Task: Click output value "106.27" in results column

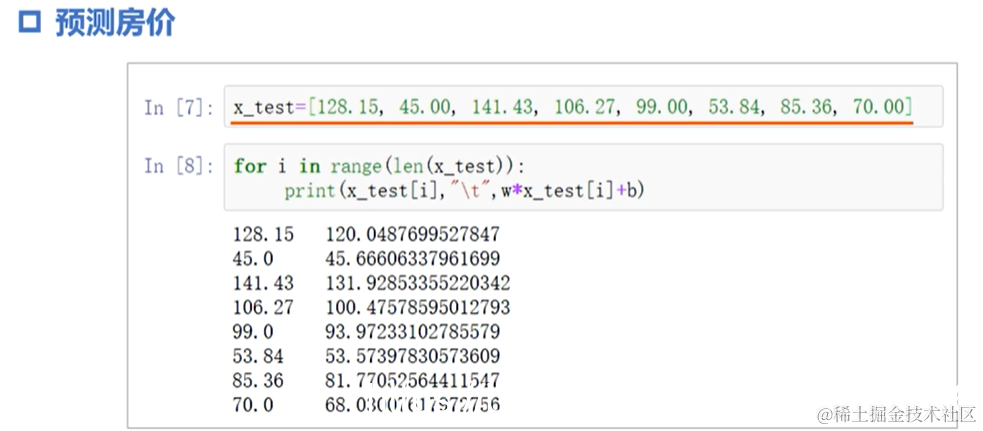Action: click(x=263, y=307)
